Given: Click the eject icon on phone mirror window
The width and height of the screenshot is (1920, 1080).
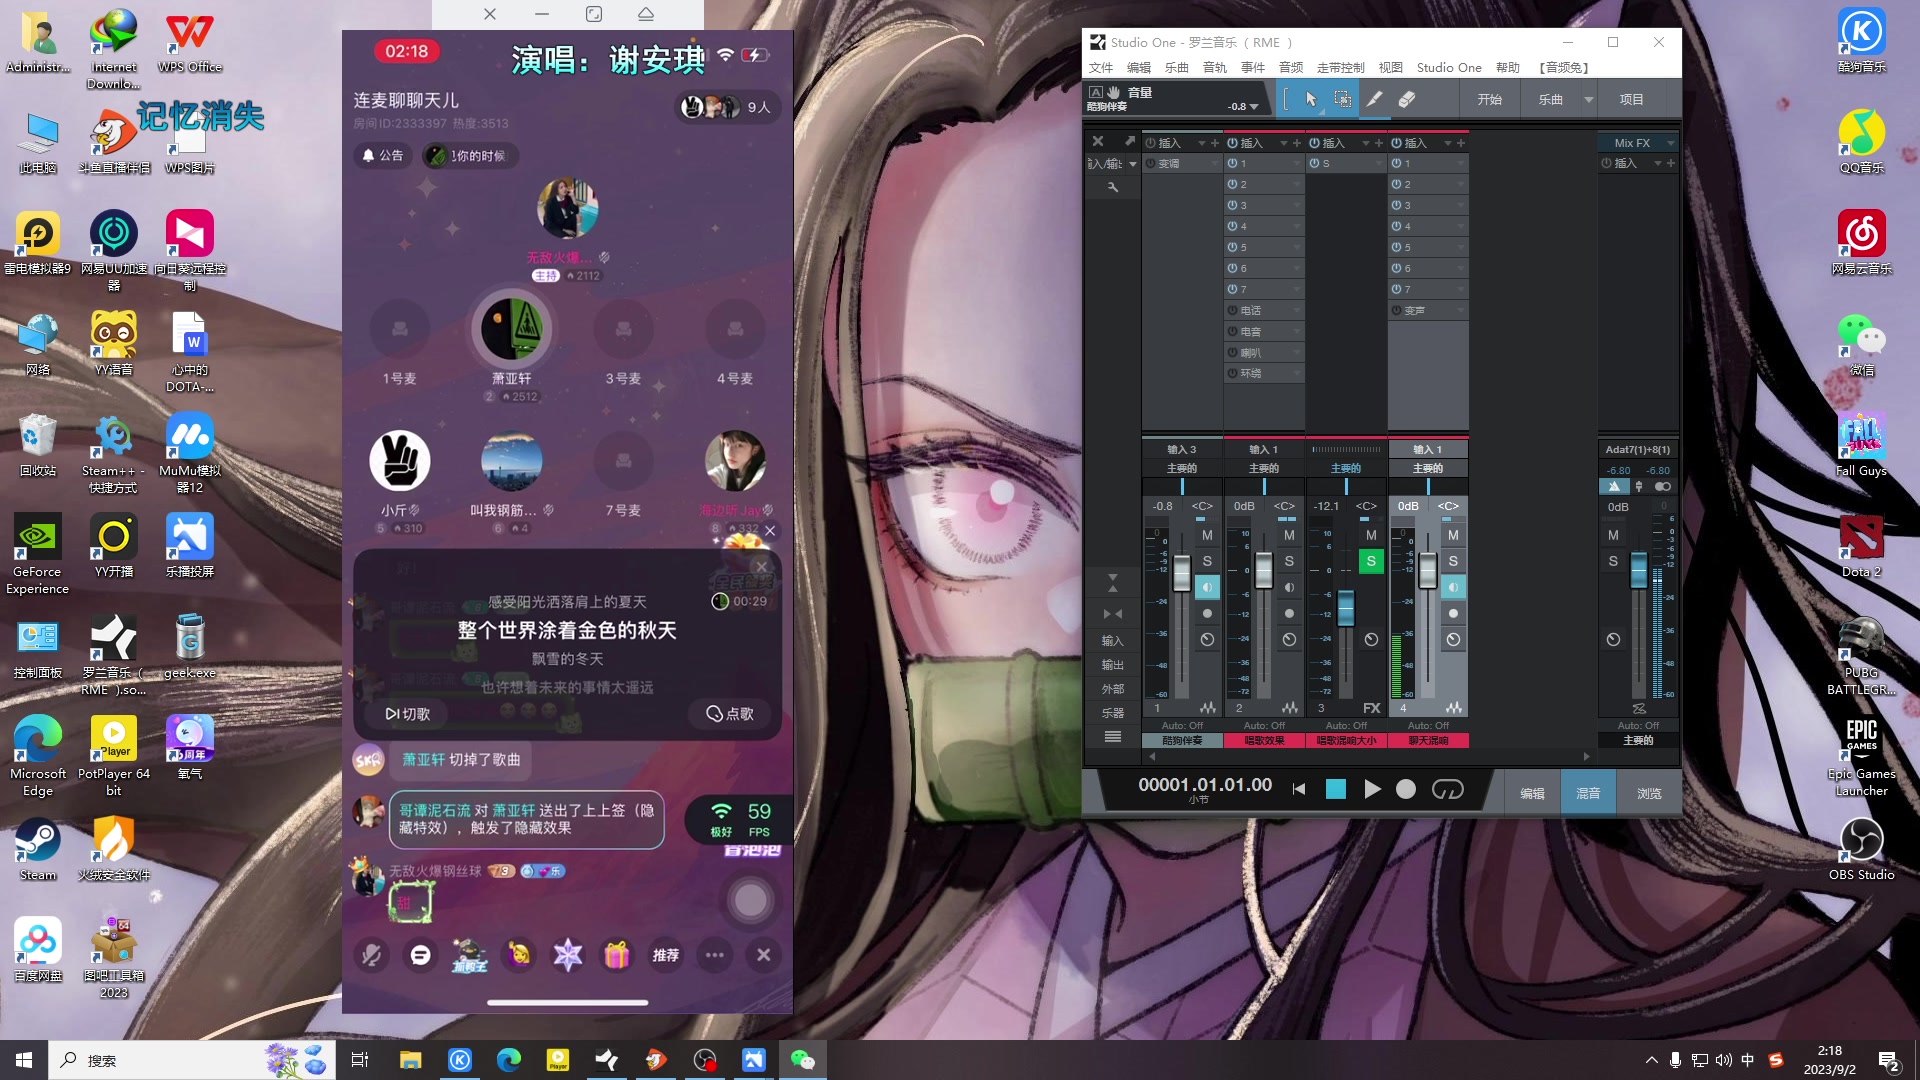Looking at the screenshot, I should click(646, 14).
